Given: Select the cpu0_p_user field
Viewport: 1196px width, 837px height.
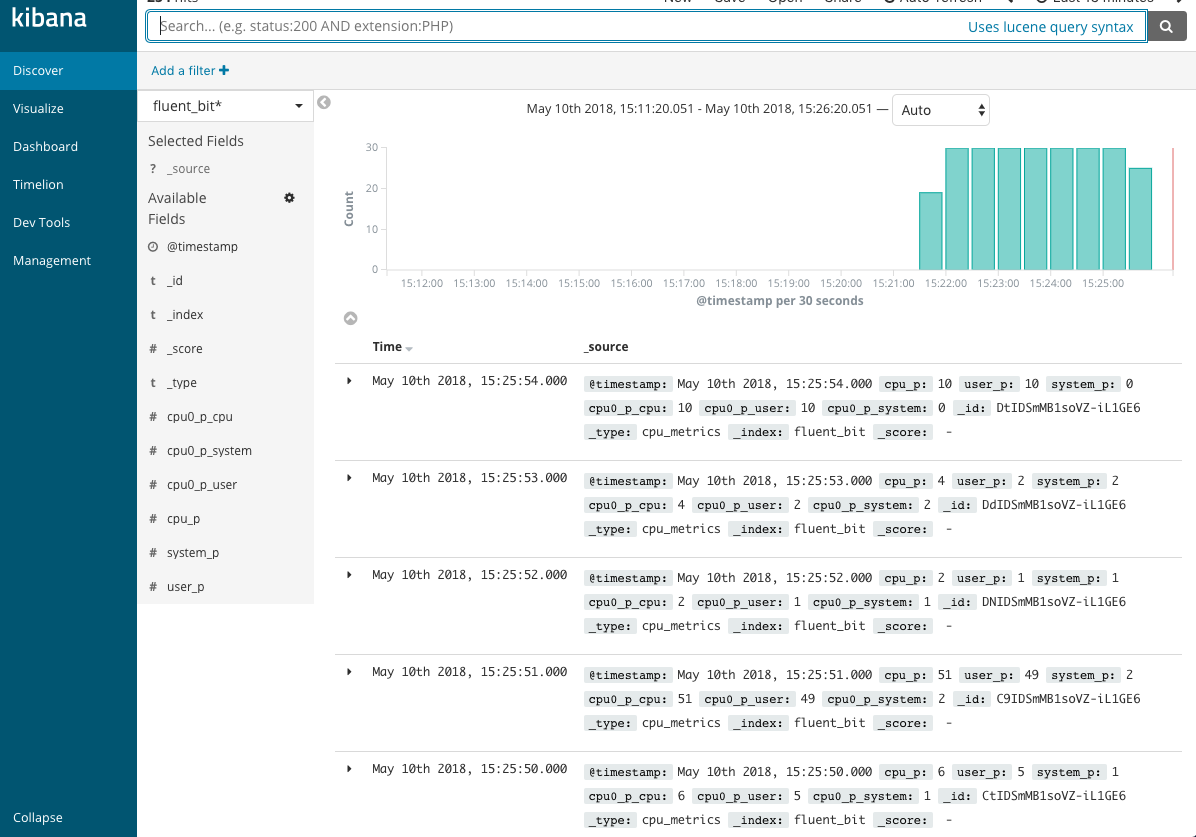Looking at the screenshot, I should click(202, 484).
